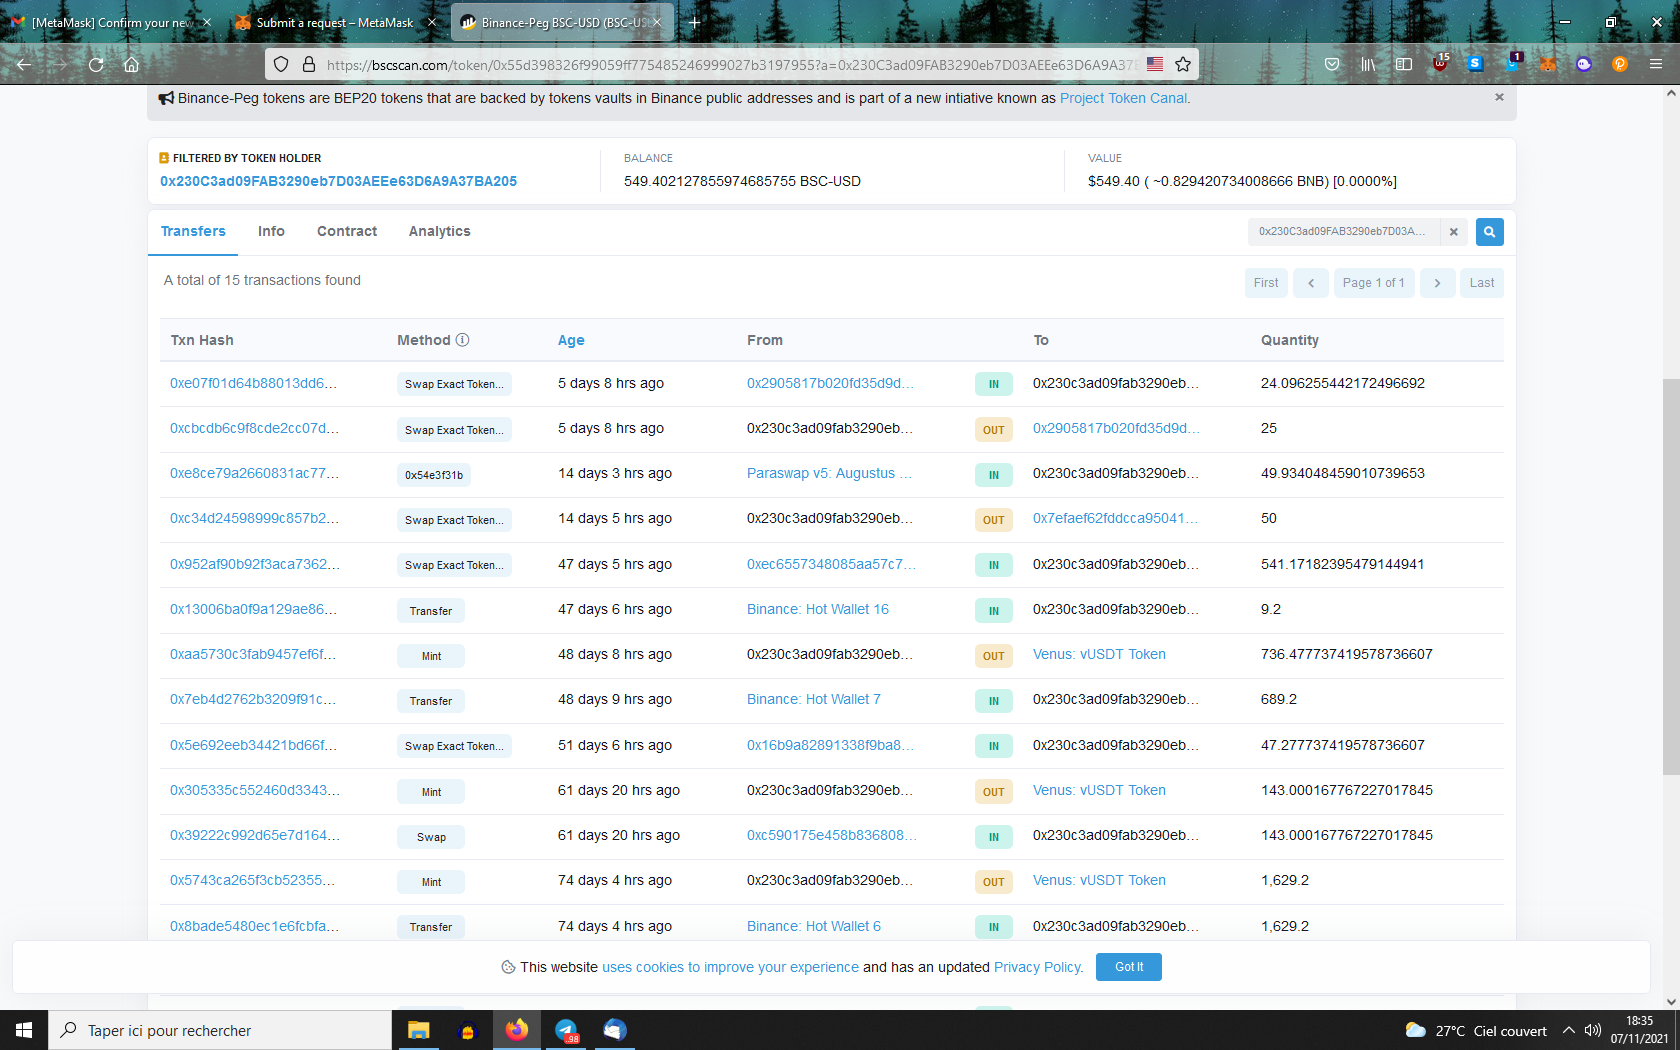Image resolution: width=1680 pixels, height=1050 pixels.
Task: Open the Firefox hamburger menu
Action: (x=1656, y=64)
